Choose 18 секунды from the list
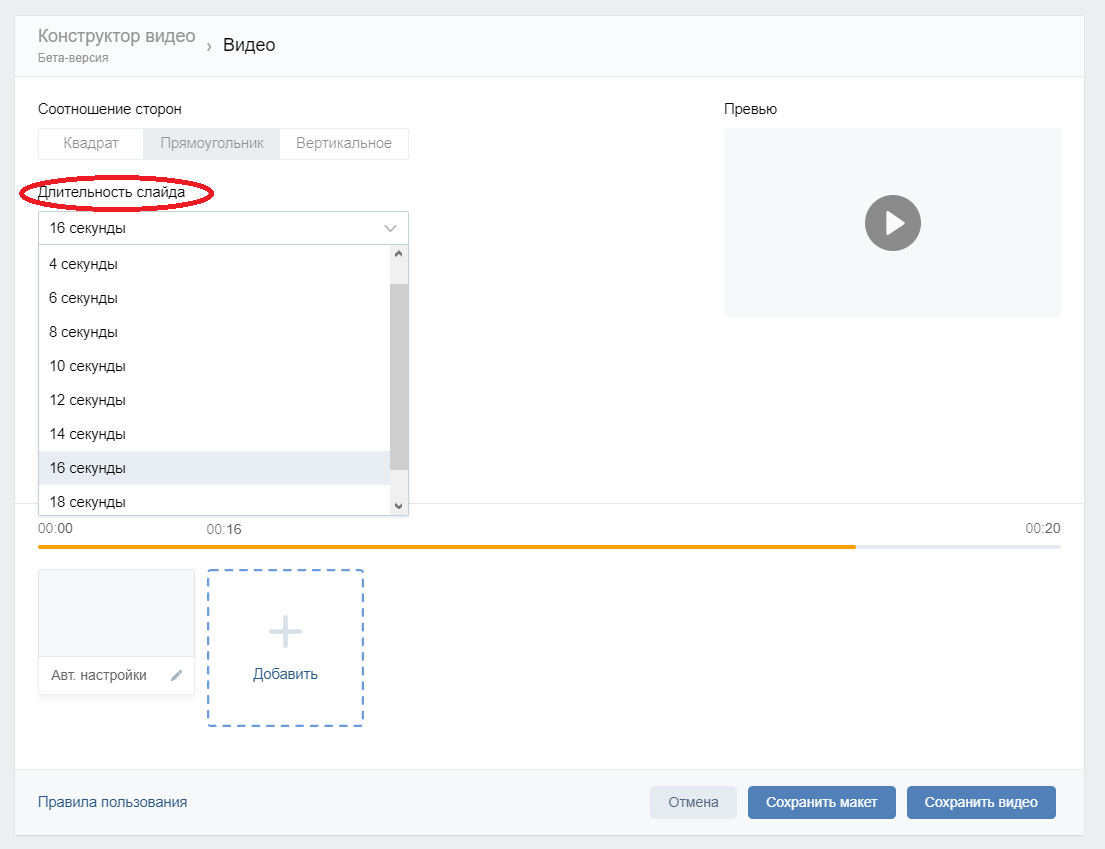 (x=214, y=500)
